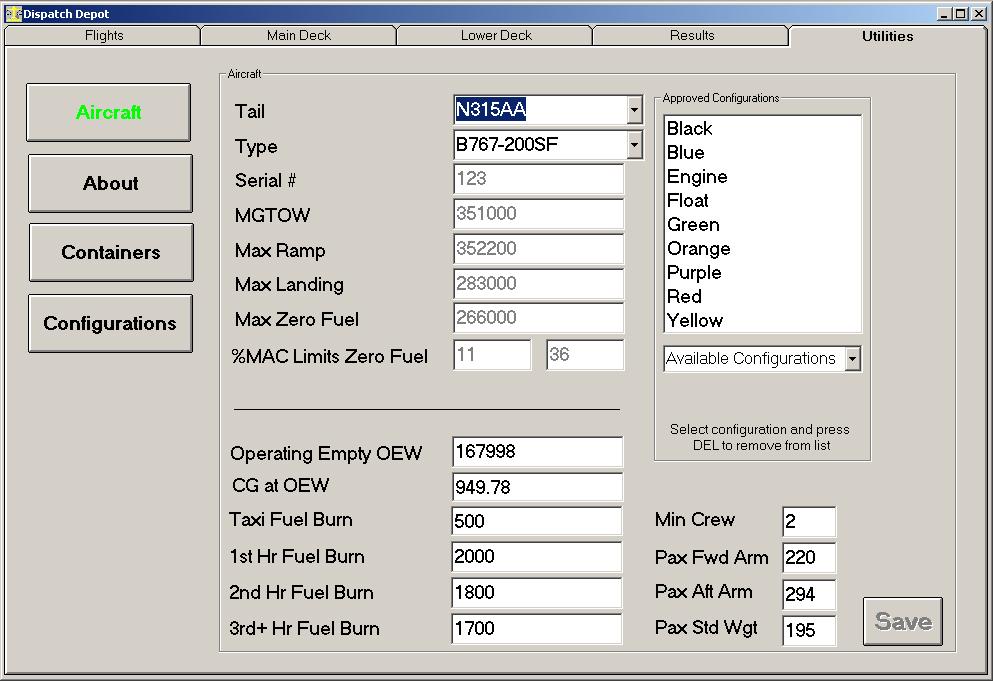Click the Taxi Fuel Burn field

(537, 521)
